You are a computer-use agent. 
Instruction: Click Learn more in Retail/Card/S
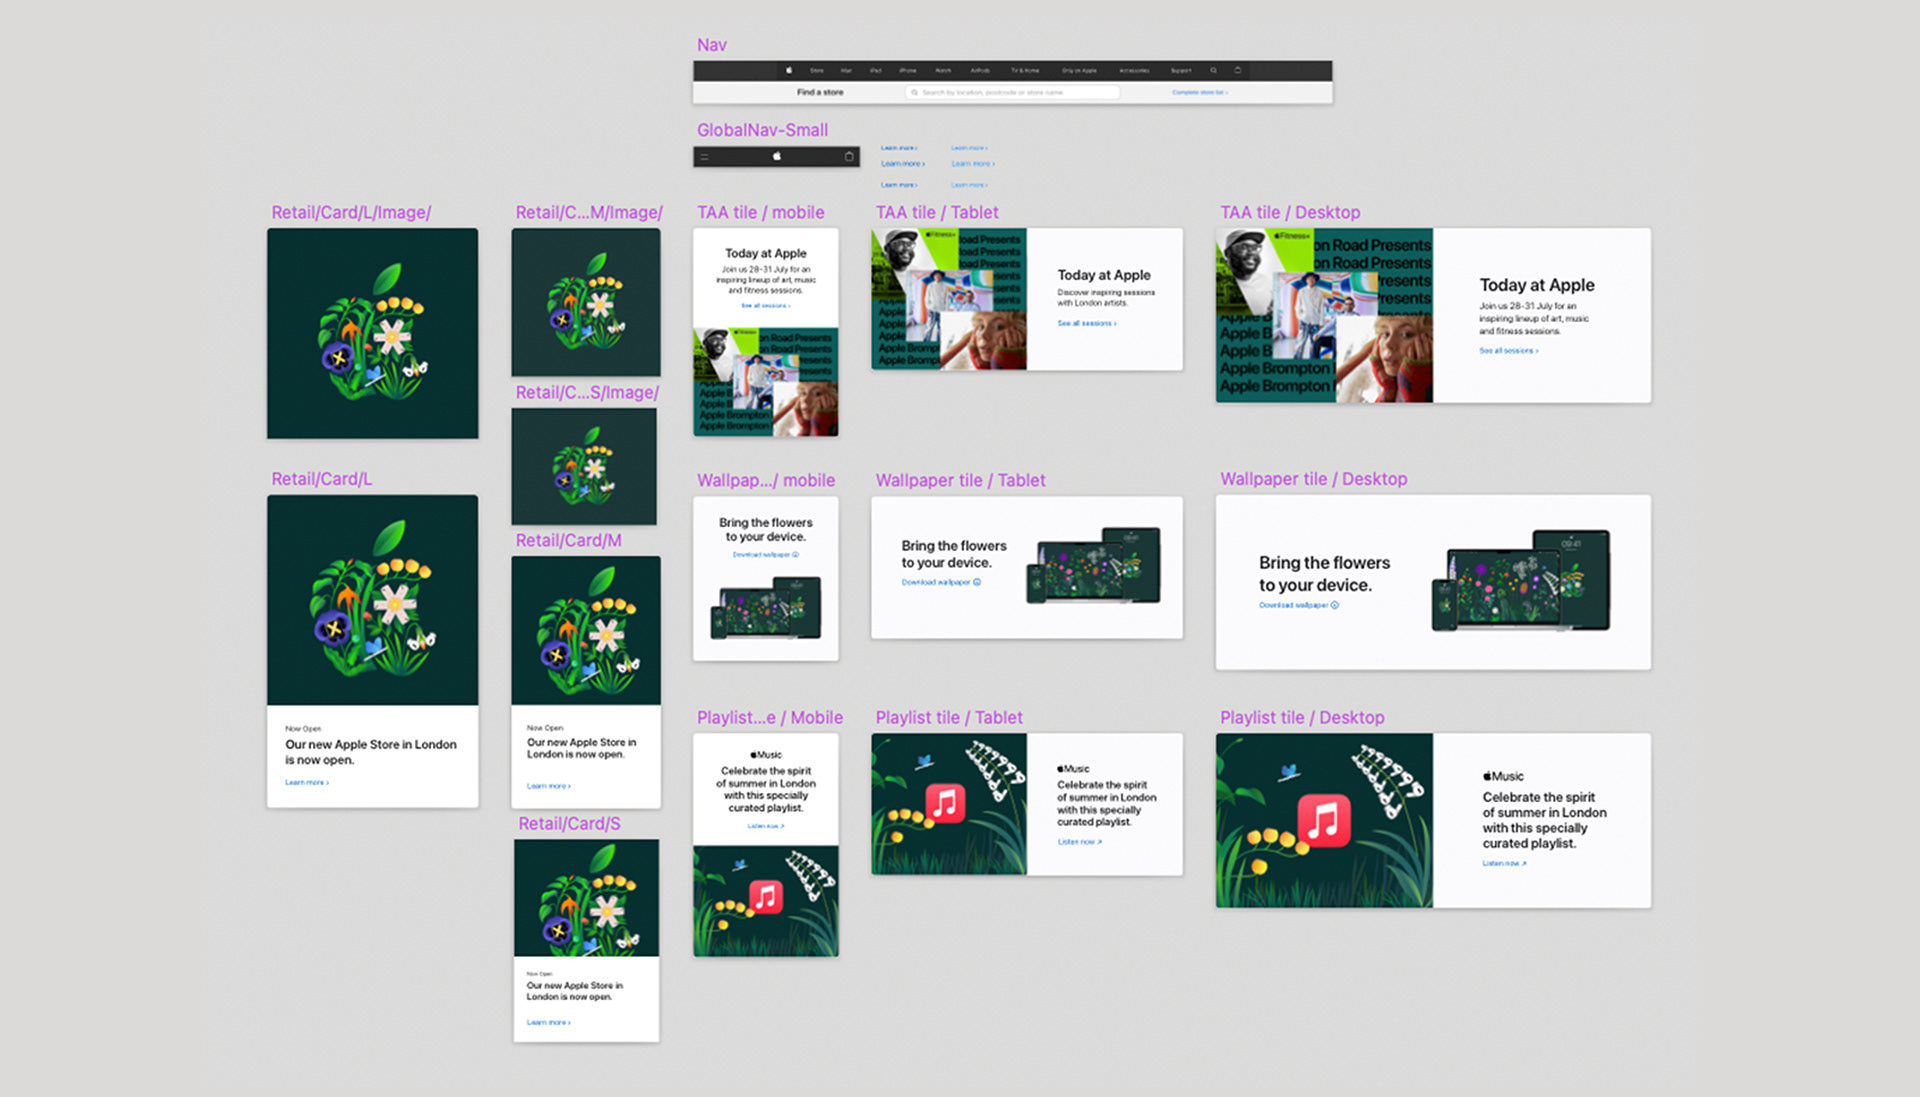tap(549, 1023)
